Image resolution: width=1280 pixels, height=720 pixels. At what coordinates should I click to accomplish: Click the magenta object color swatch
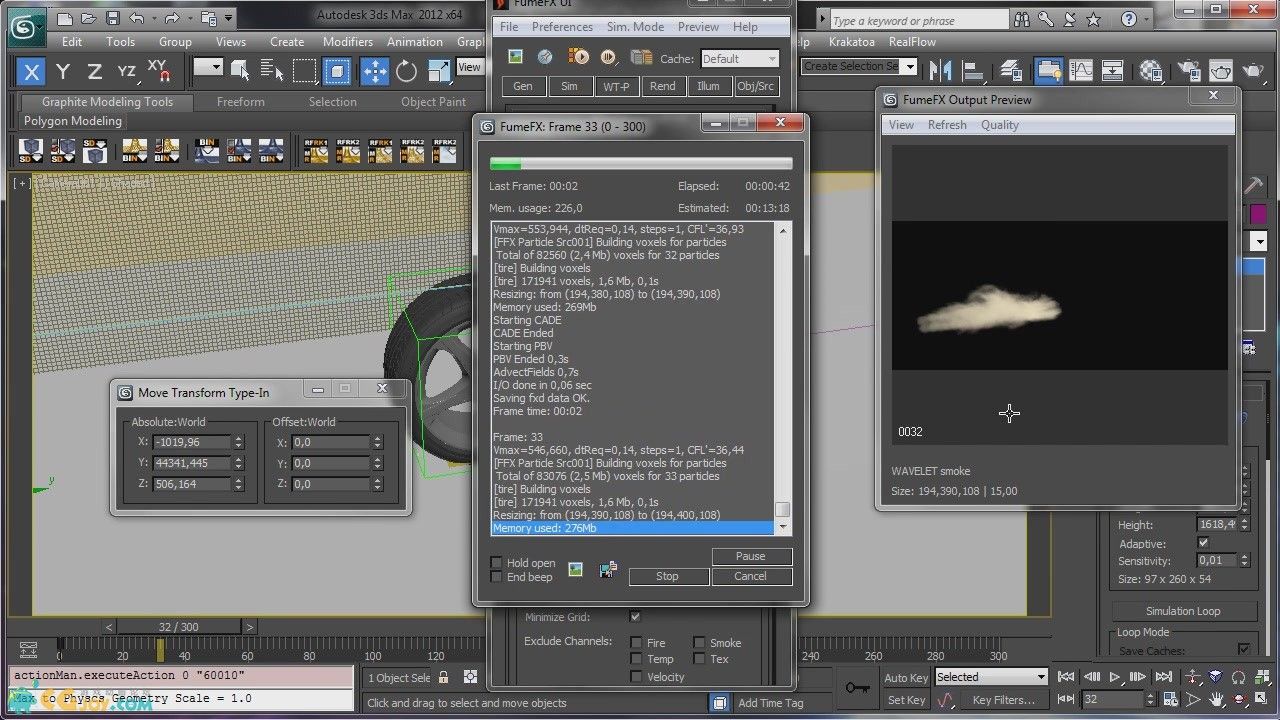(x=1258, y=213)
